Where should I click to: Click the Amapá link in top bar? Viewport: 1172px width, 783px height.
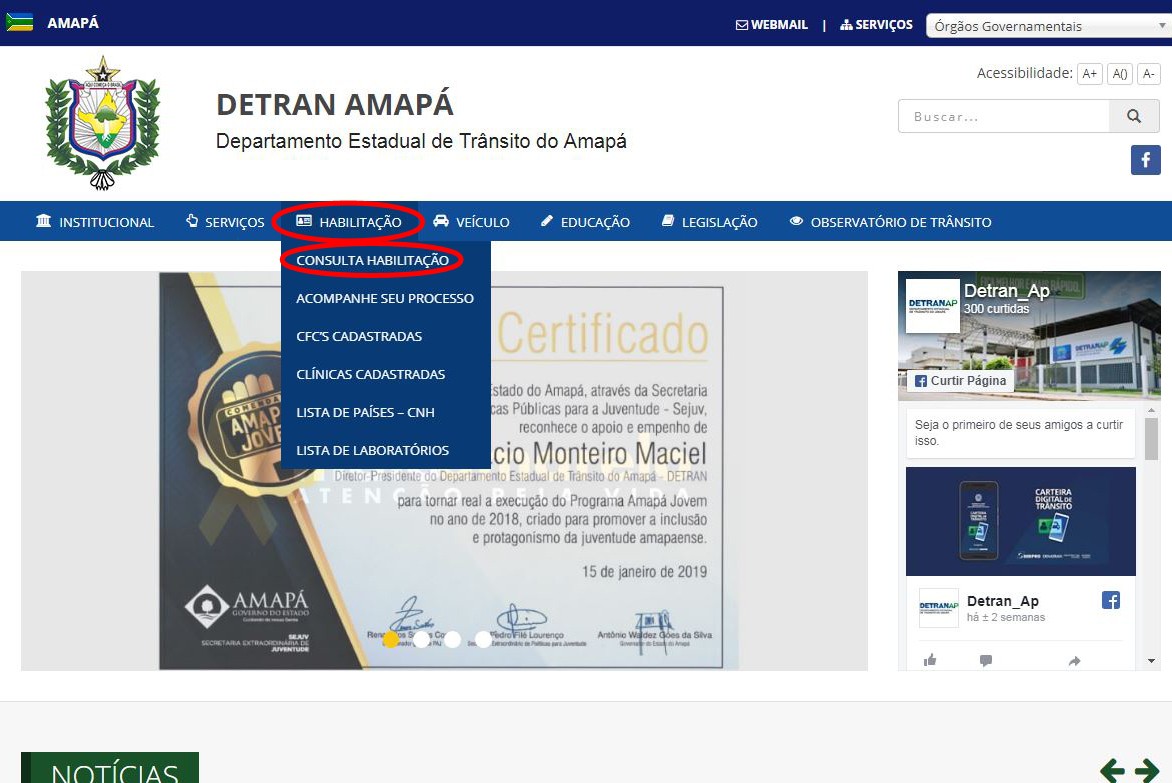coord(73,23)
